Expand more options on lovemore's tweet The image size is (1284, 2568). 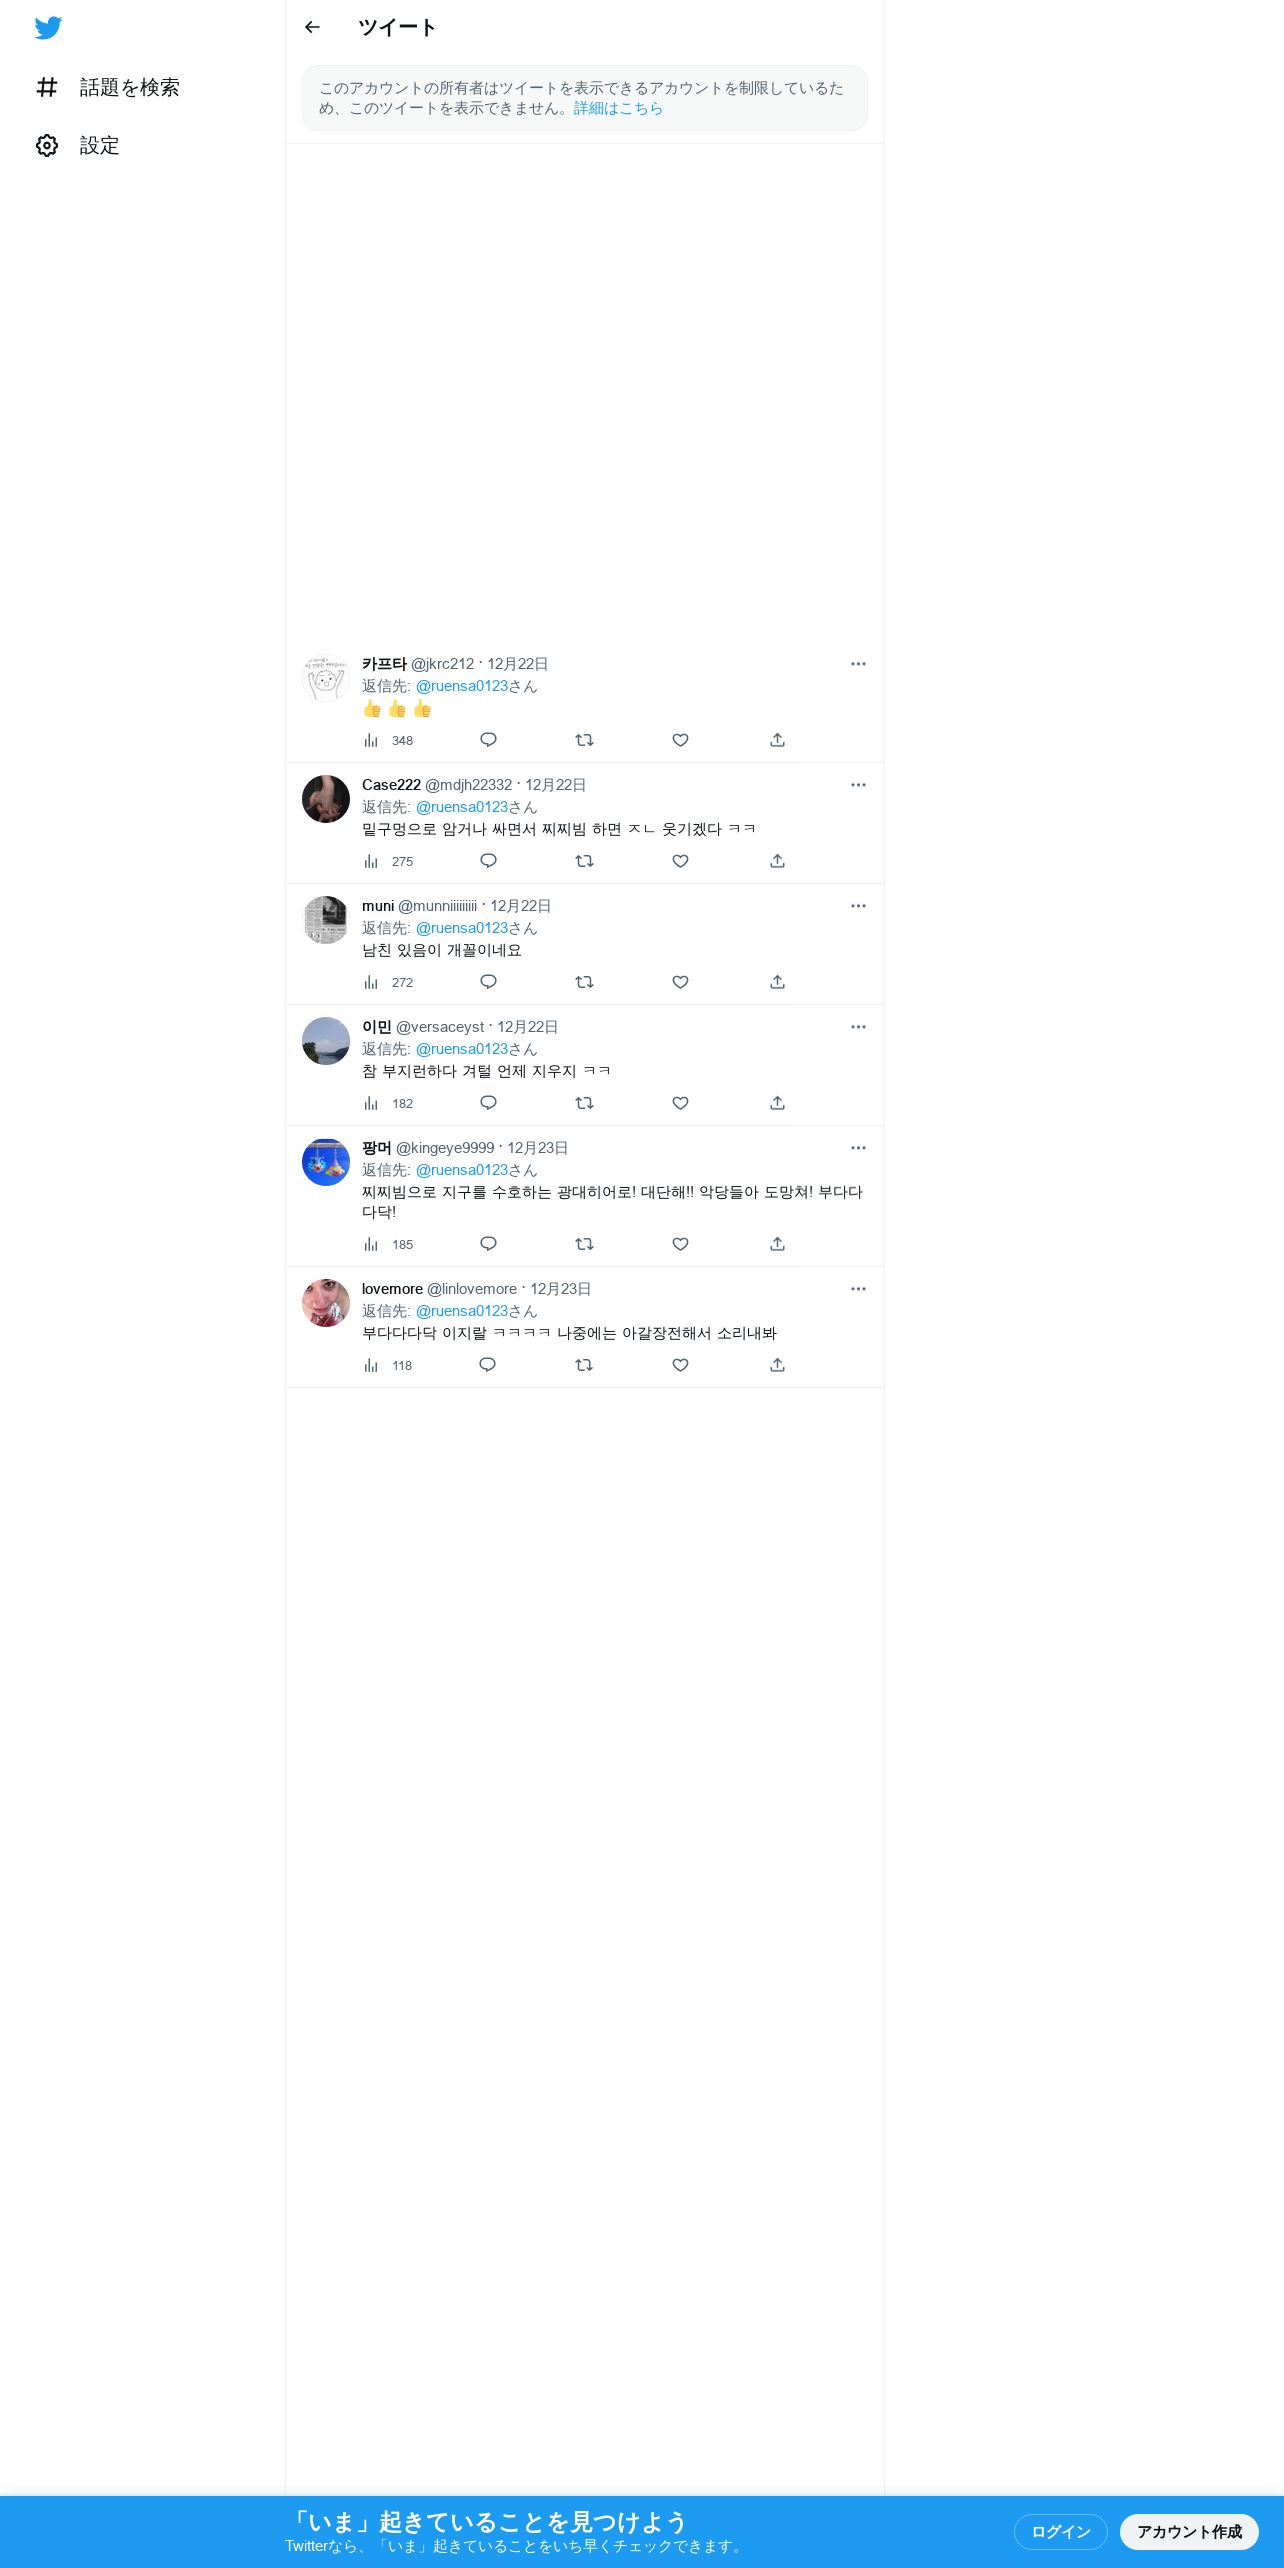858,1289
